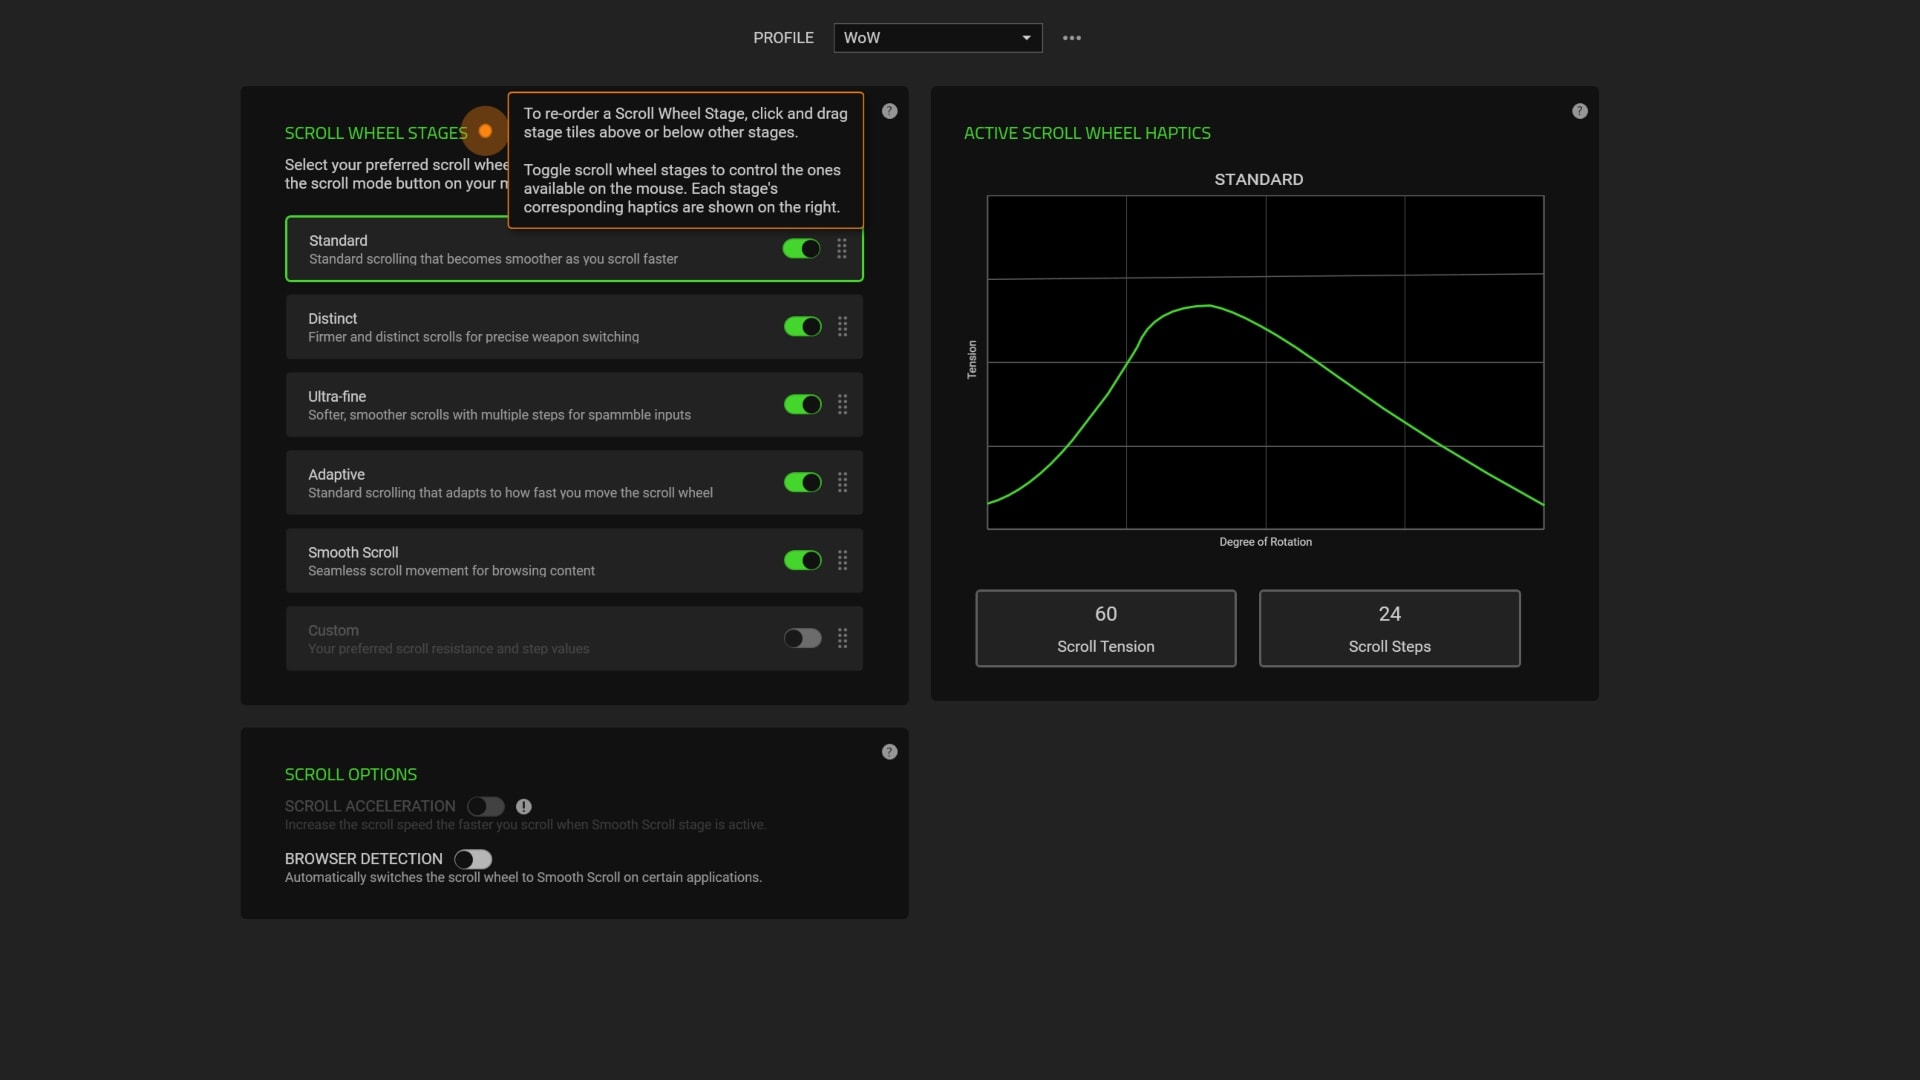Click the Distinct stage drag handle
Viewport: 1920px width, 1080px height.
point(843,327)
